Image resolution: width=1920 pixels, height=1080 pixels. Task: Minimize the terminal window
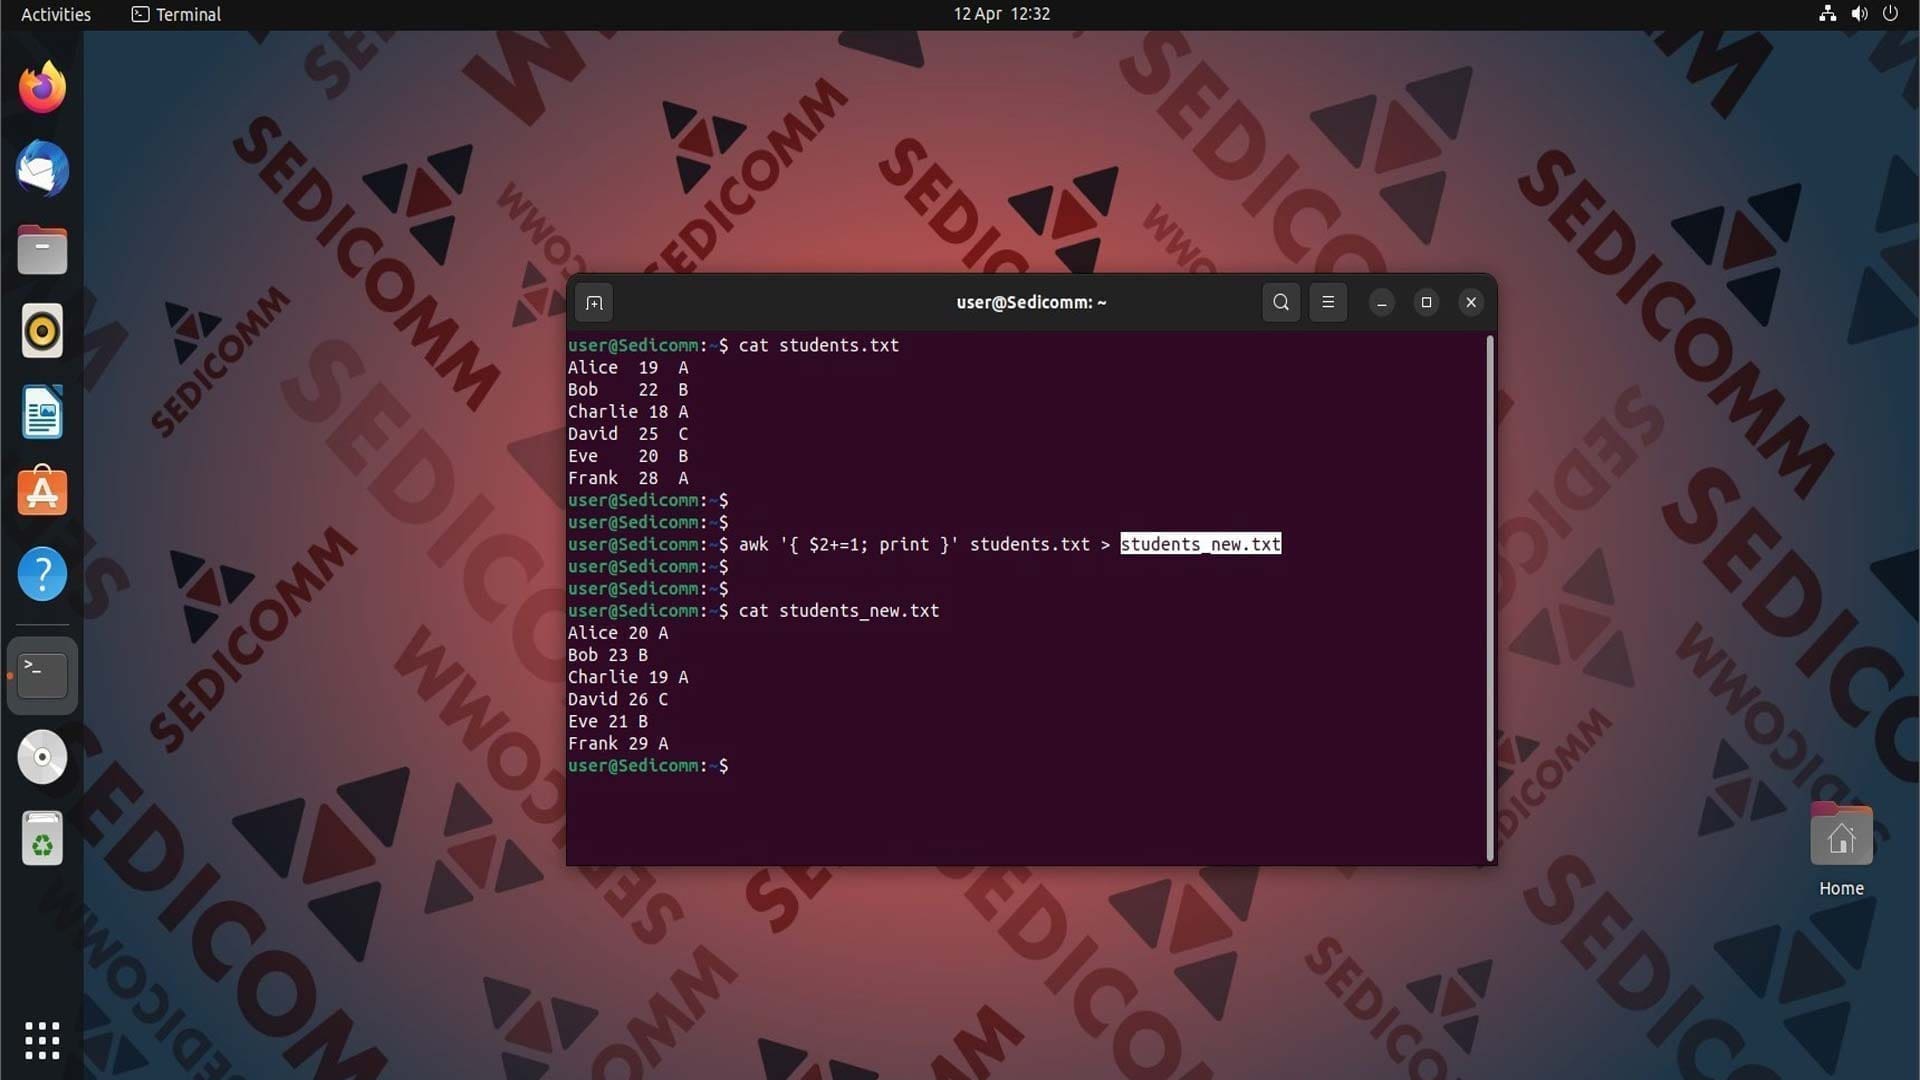click(x=1382, y=302)
